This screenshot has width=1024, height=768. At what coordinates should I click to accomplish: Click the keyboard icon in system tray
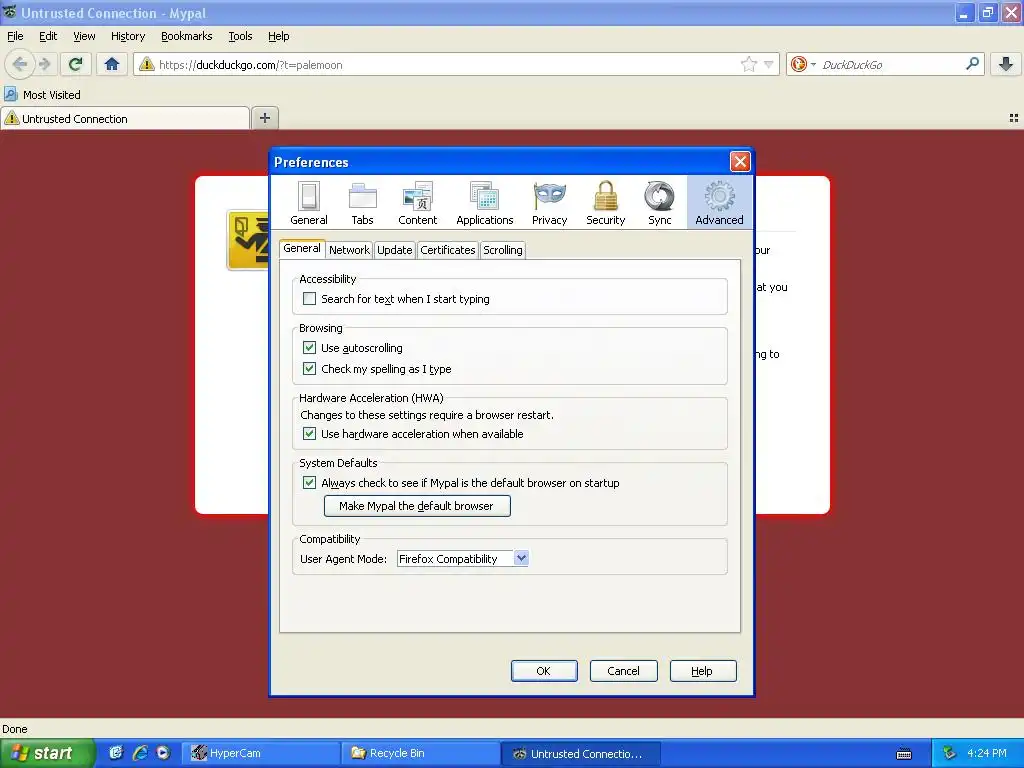[904, 754]
